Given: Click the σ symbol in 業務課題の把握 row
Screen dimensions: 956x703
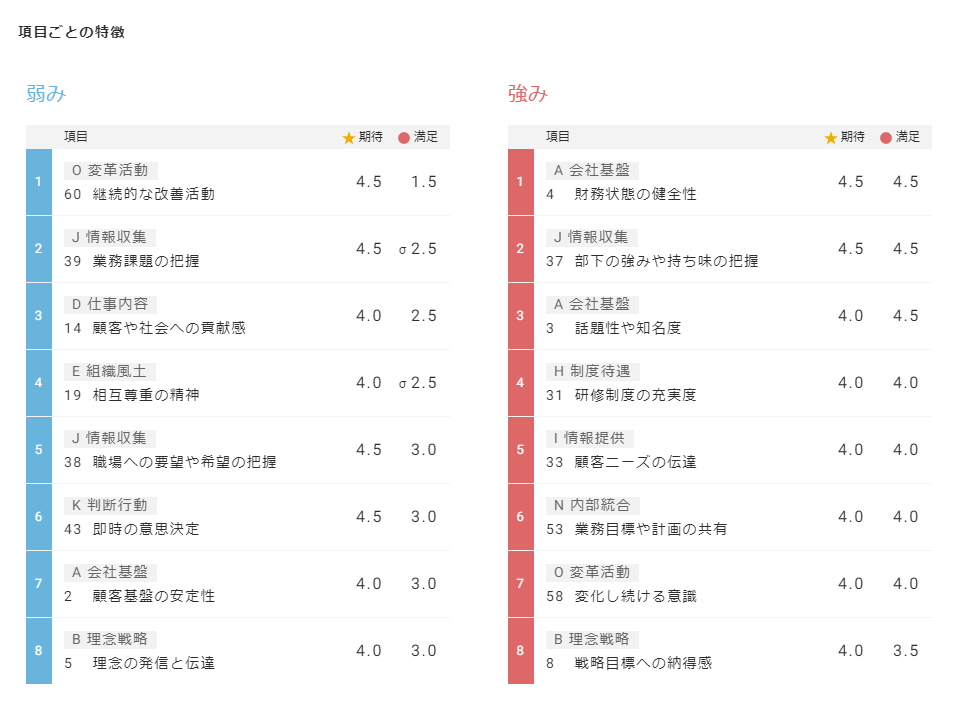Looking at the screenshot, I should (402, 249).
